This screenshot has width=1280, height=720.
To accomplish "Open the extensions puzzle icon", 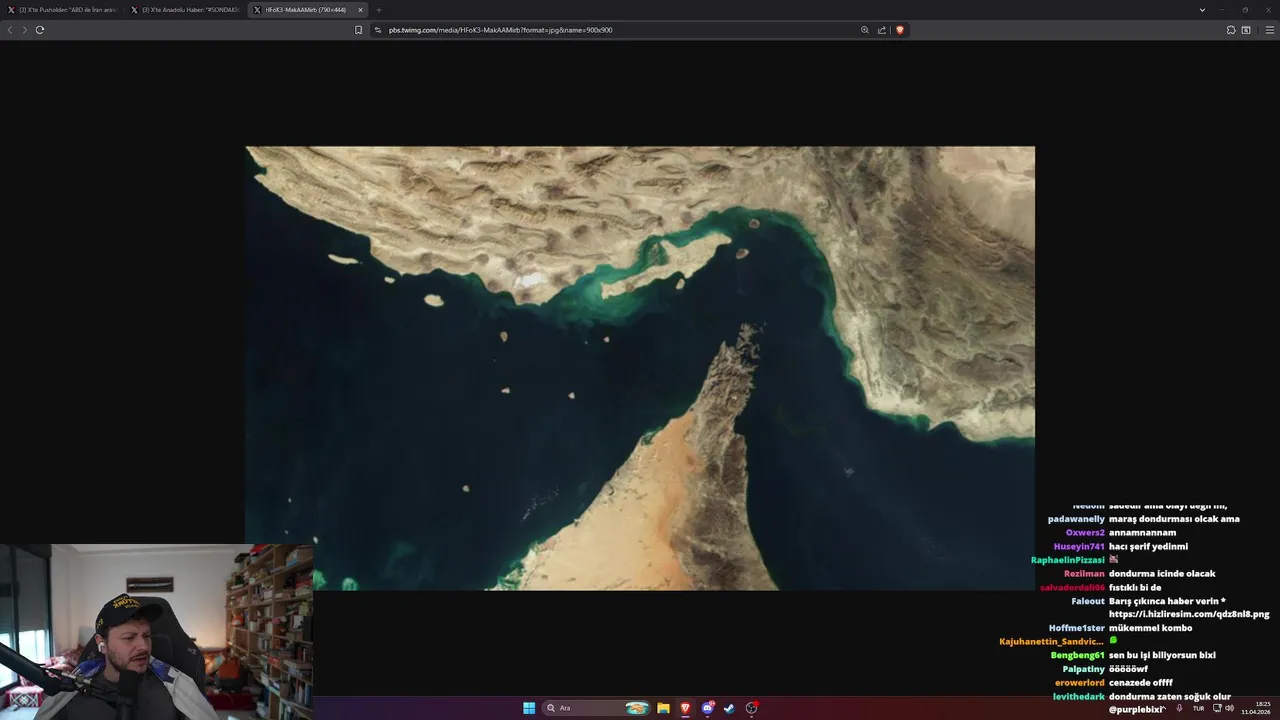I will click(x=1231, y=30).
